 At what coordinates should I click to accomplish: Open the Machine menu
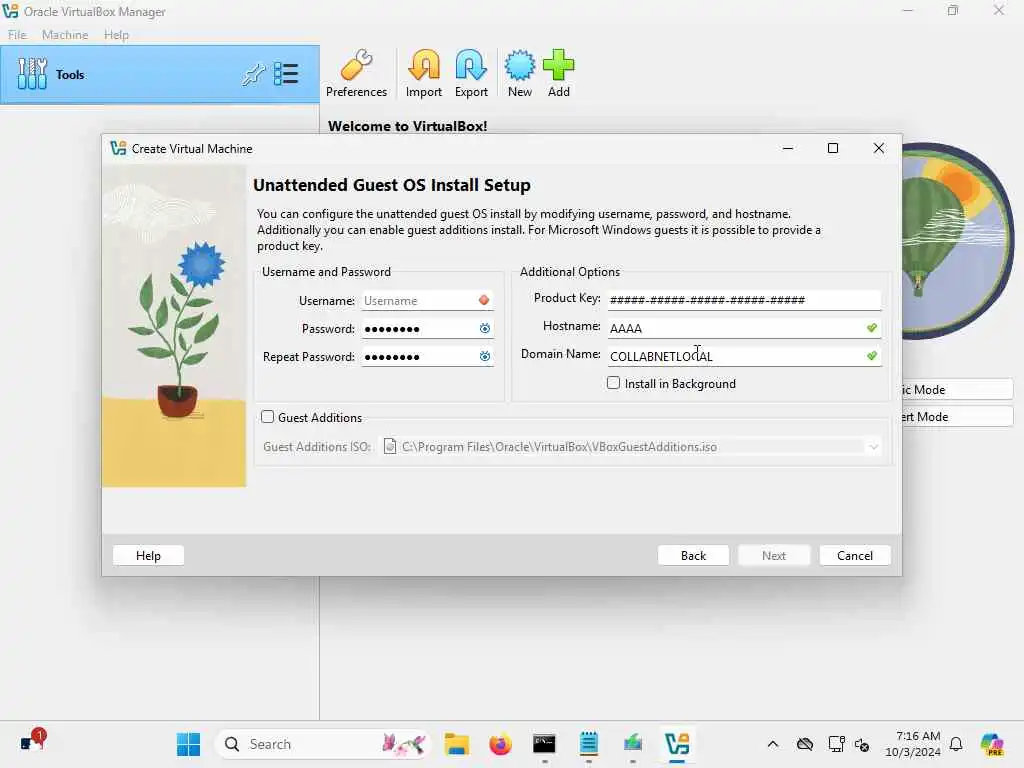[x=65, y=35]
